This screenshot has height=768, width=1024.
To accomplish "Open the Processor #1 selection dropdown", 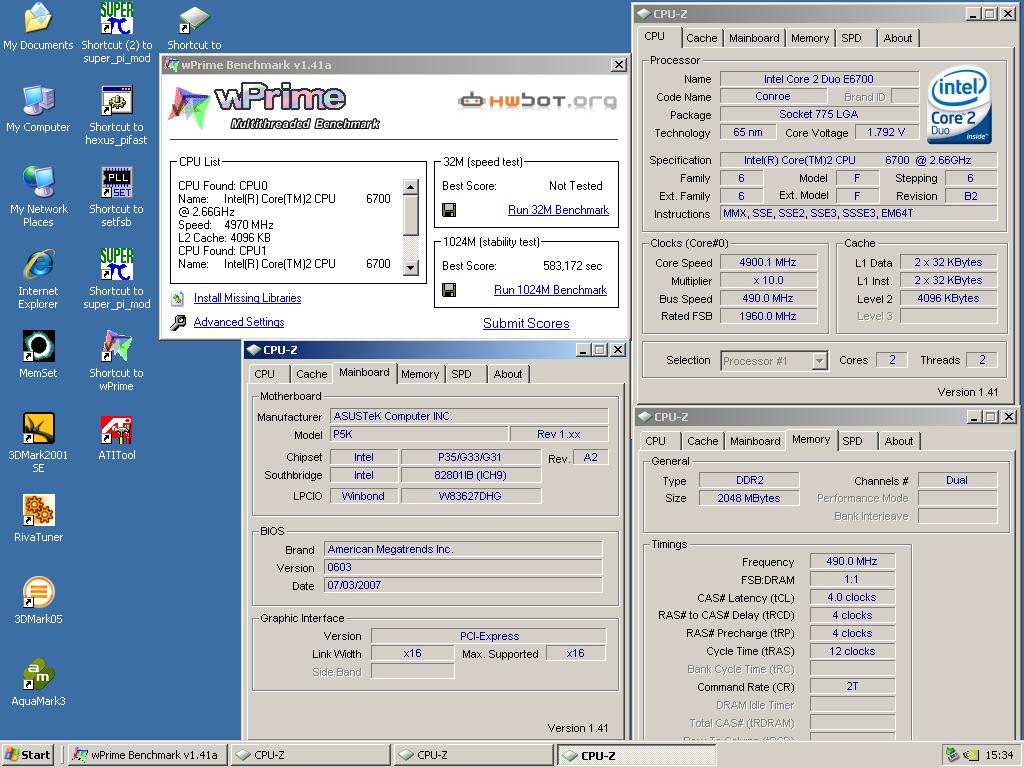I will (x=820, y=360).
